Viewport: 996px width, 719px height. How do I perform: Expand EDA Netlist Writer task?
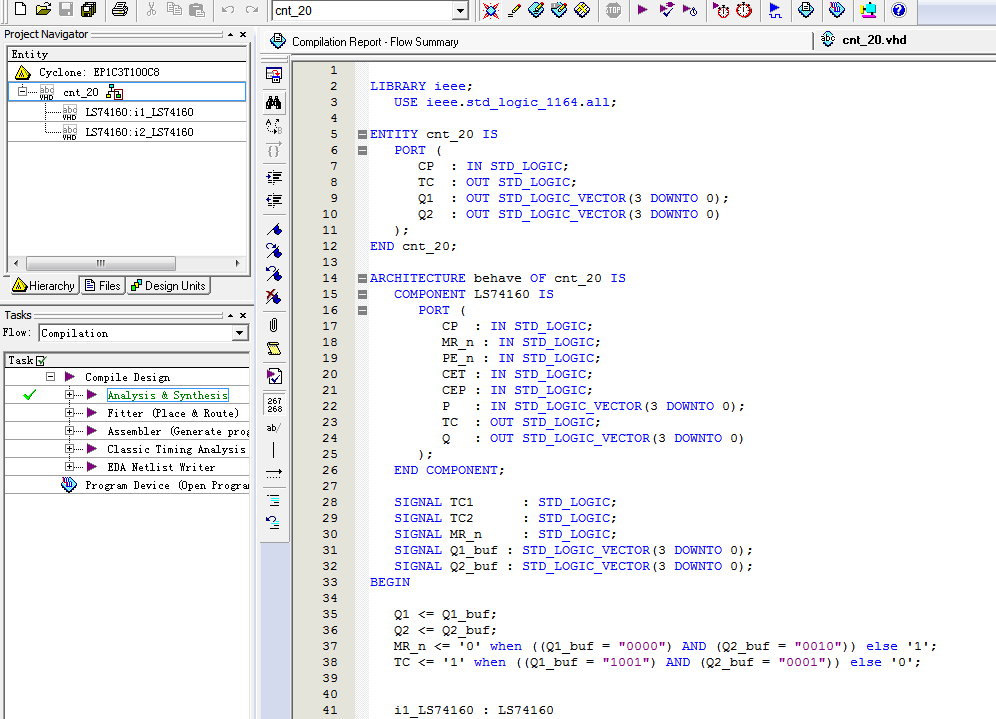(69, 467)
